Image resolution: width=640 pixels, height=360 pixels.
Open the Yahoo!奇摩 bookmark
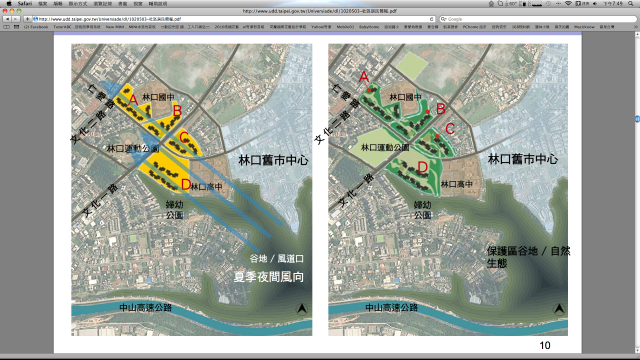321,27
